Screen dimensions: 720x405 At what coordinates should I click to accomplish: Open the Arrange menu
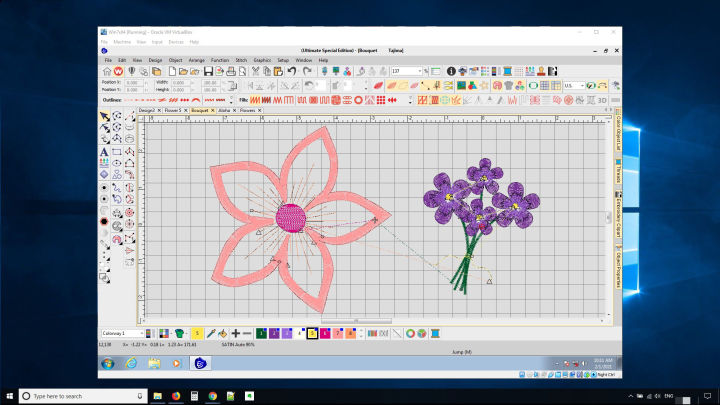[x=197, y=60]
